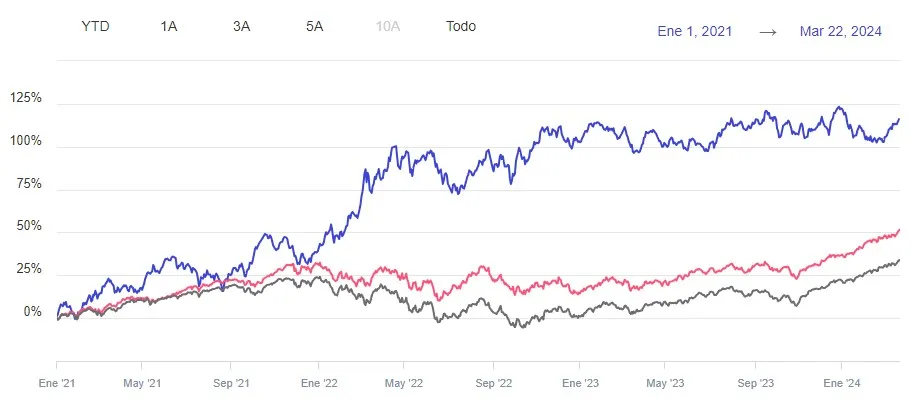The width and height of the screenshot is (917, 403).
Task: Select the YTD time range
Action: click(93, 27)
